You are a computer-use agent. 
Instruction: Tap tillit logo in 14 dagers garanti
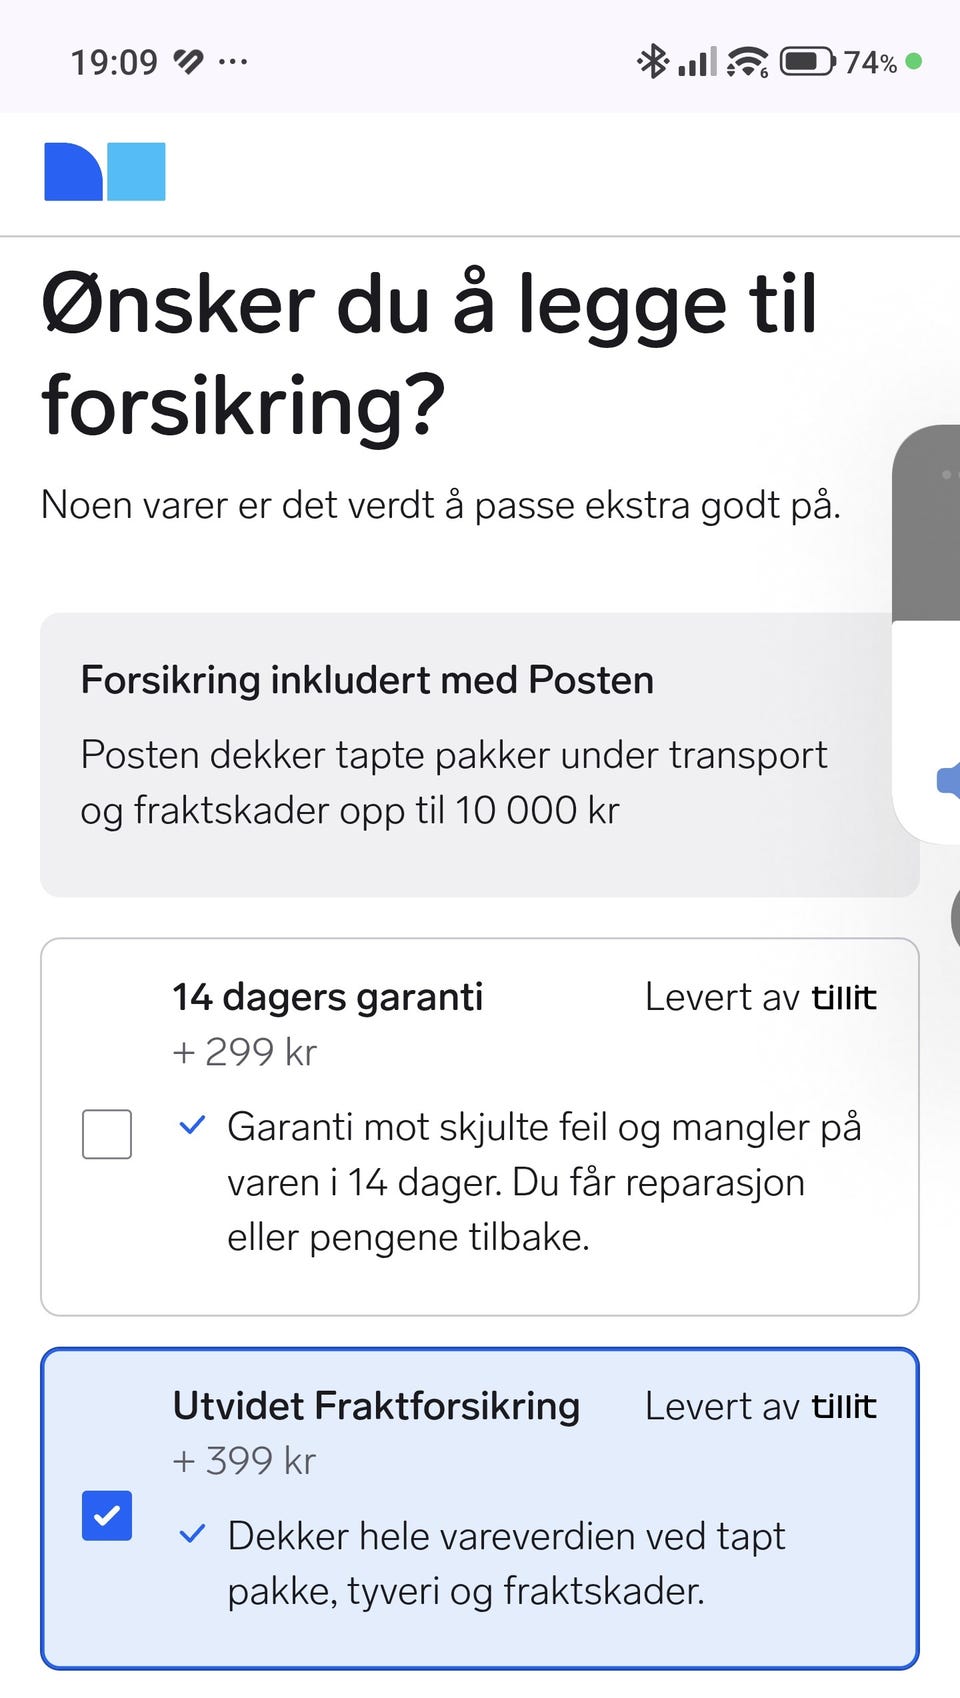pyautogui.click(x=844, y=997)
